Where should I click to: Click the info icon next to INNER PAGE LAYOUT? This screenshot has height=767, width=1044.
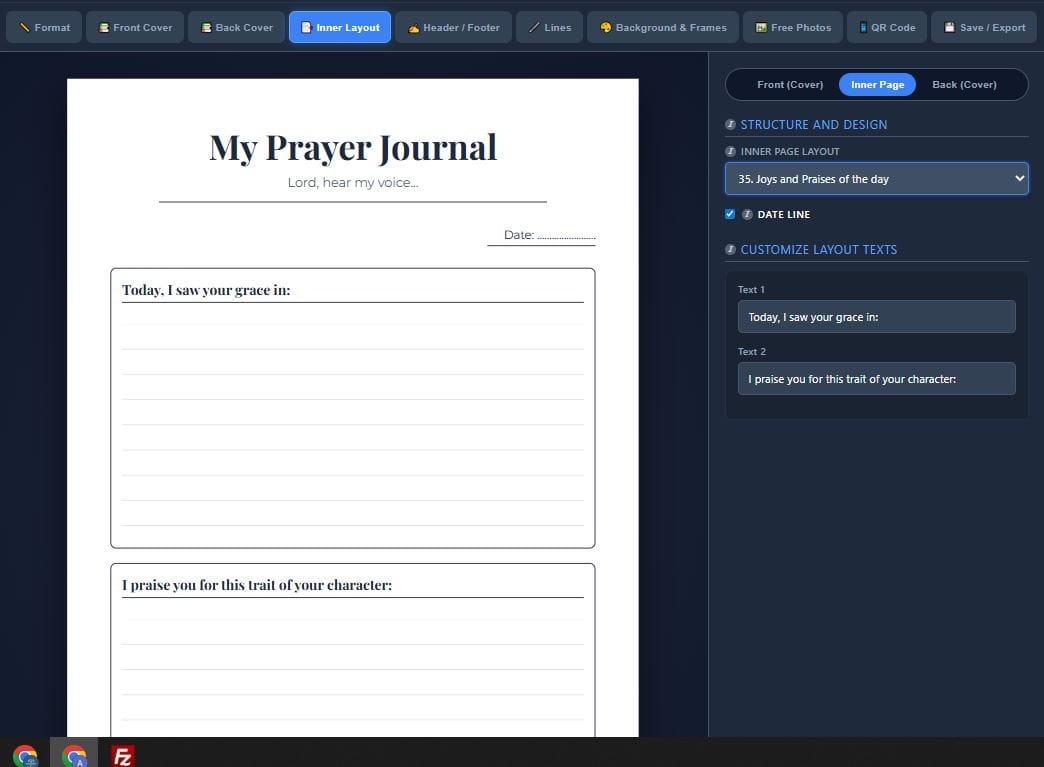pos(730,151)
